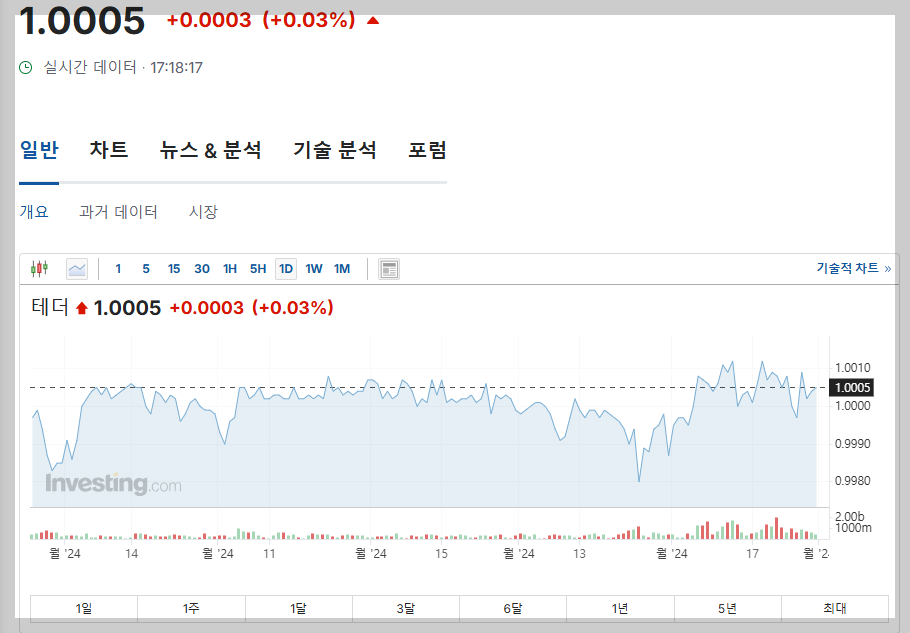Open the 일반 tab
910x633 pixels.
point(39,150)
